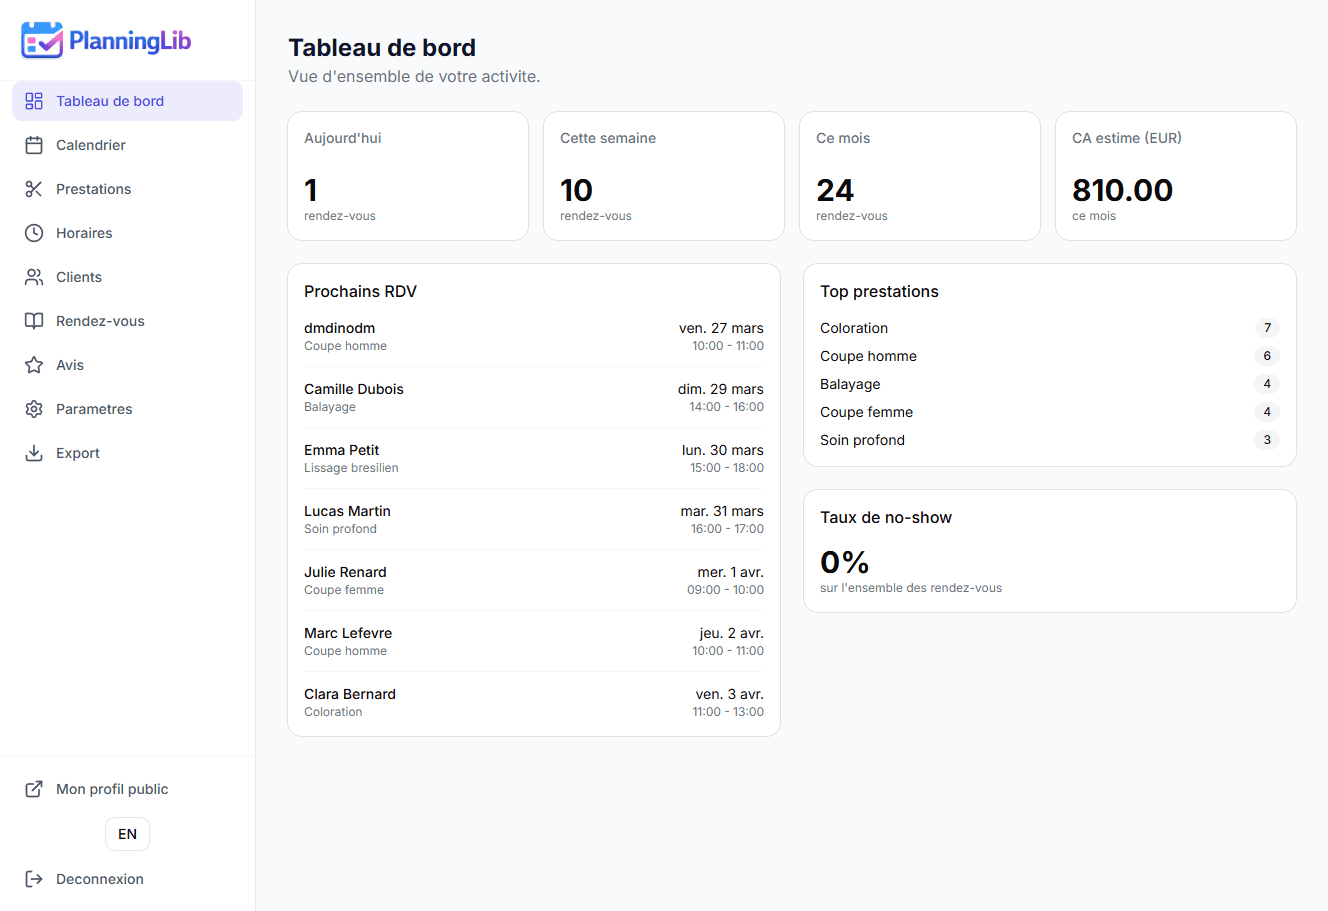
Task: Open the Calendrier icon in the sidebar
Action: tap(33, 144)
